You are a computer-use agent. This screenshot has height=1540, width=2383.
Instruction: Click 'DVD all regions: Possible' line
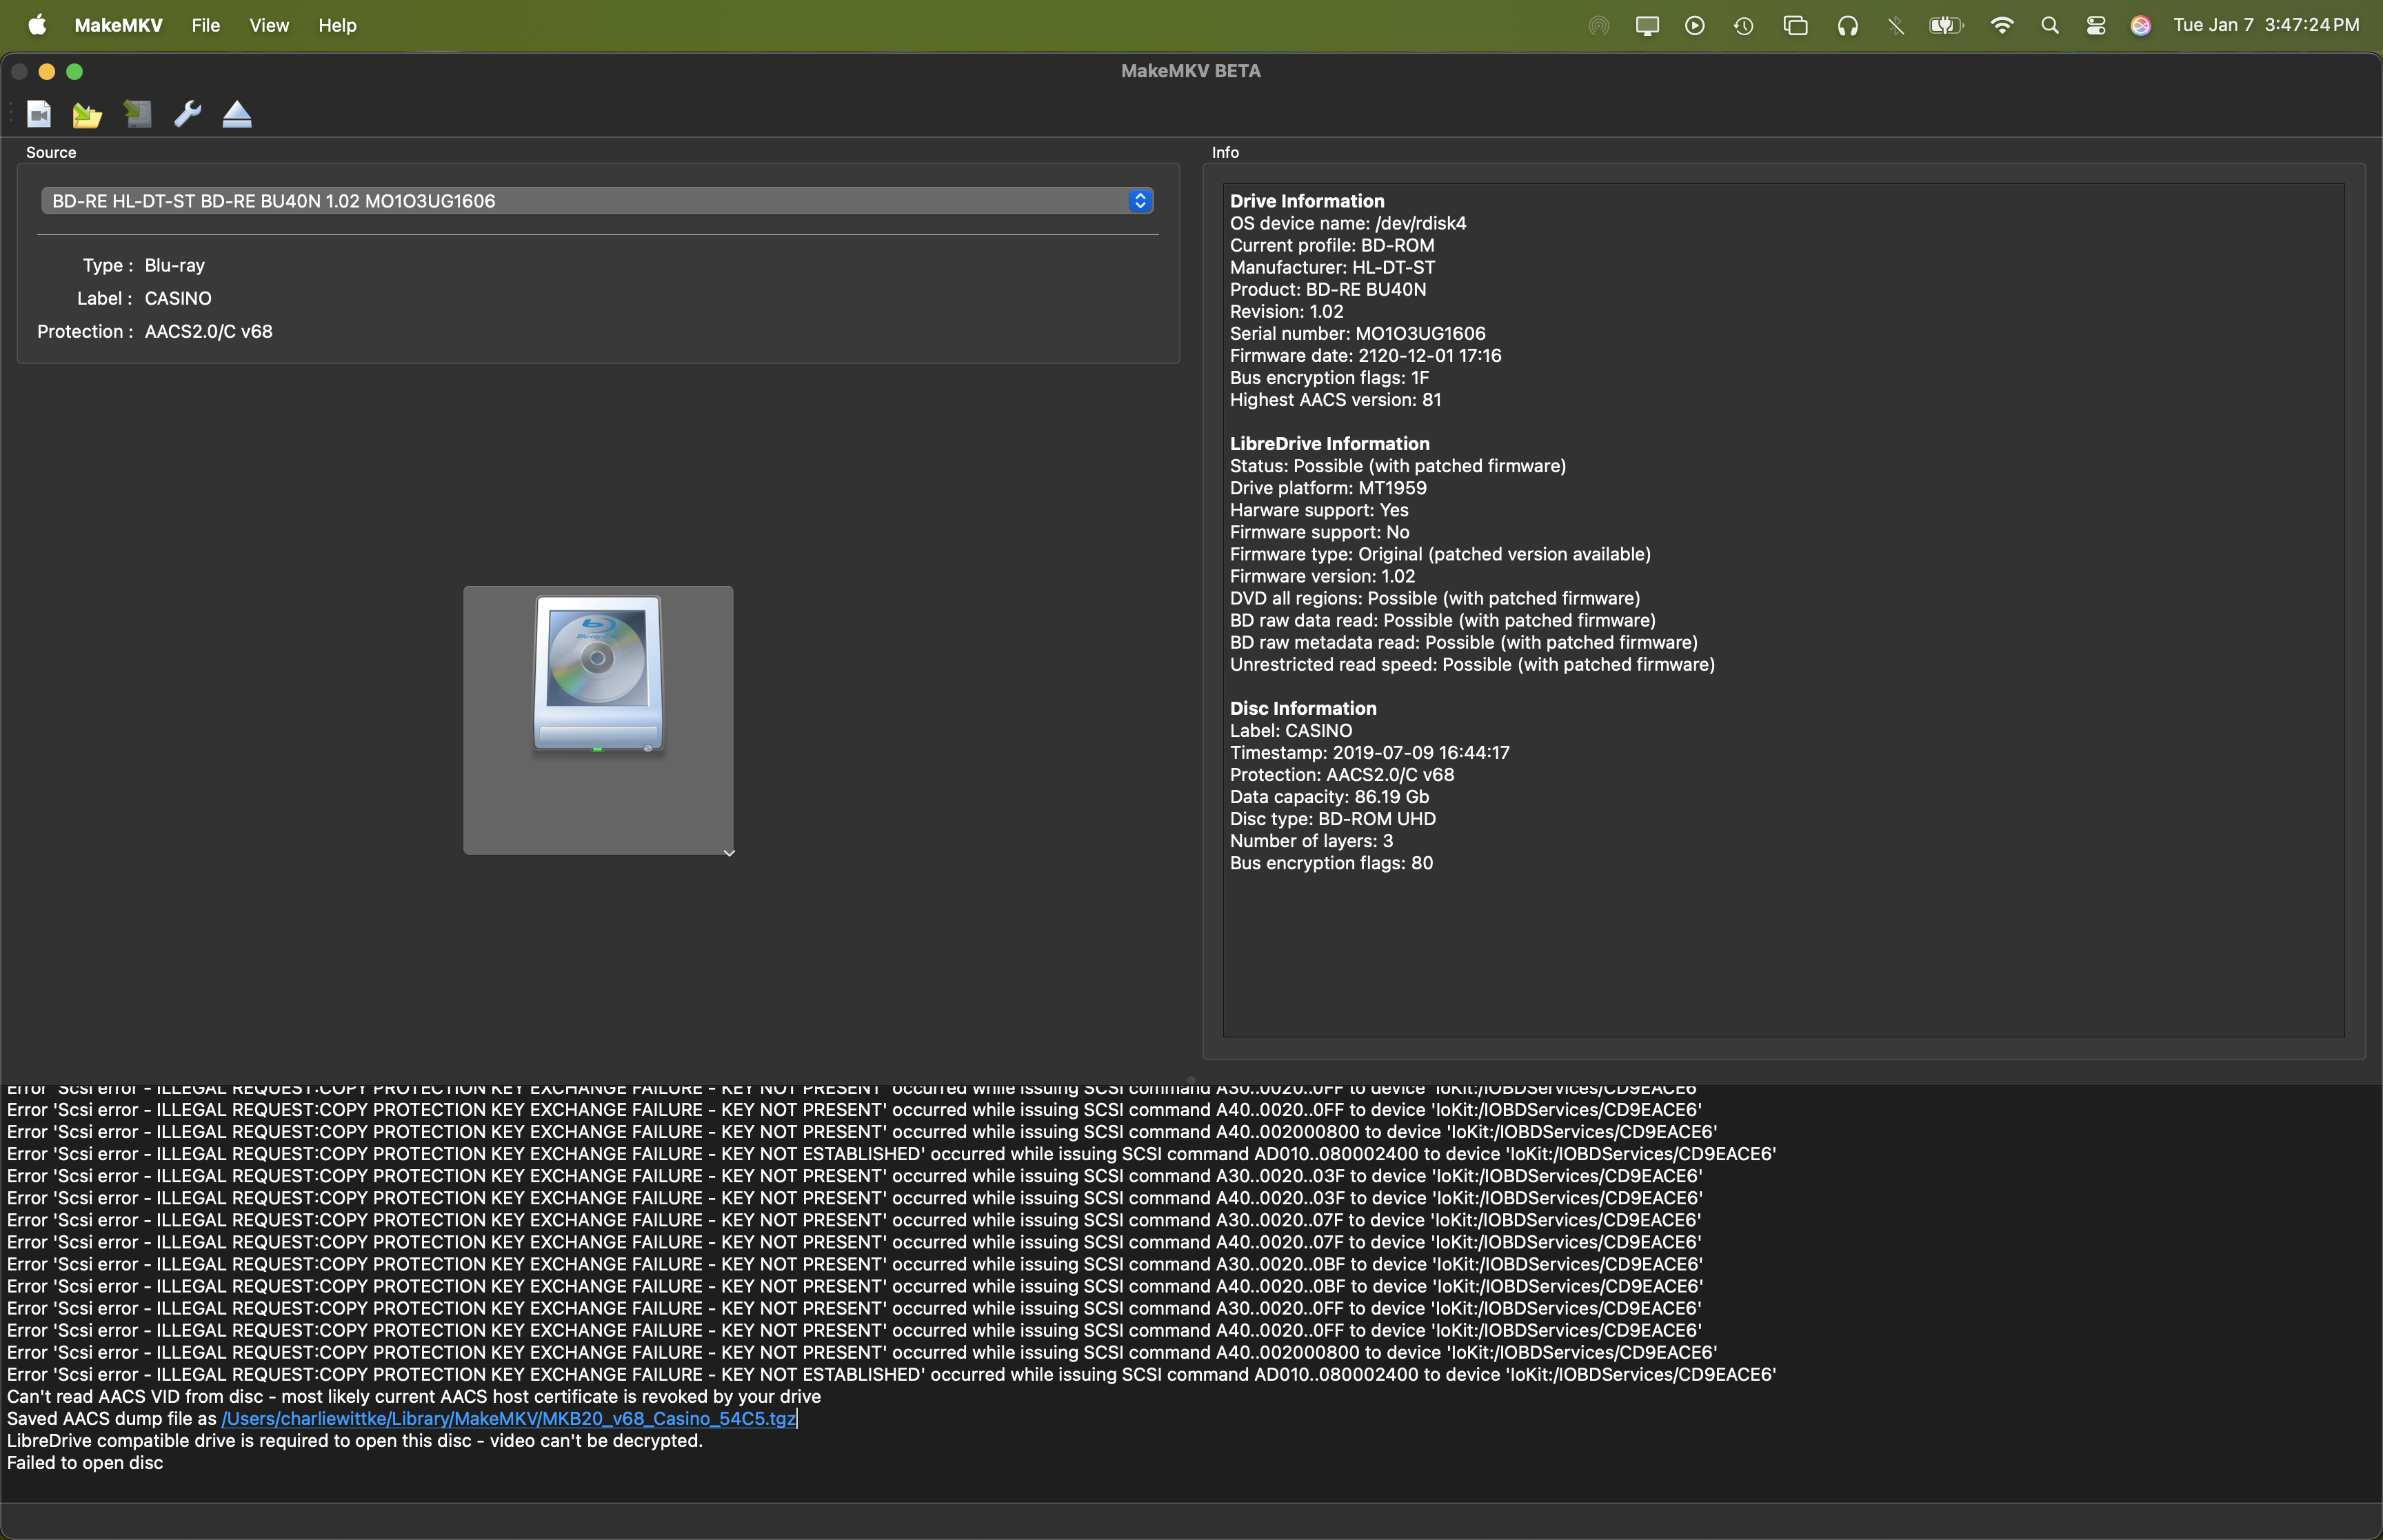(x=1435, y=598)
